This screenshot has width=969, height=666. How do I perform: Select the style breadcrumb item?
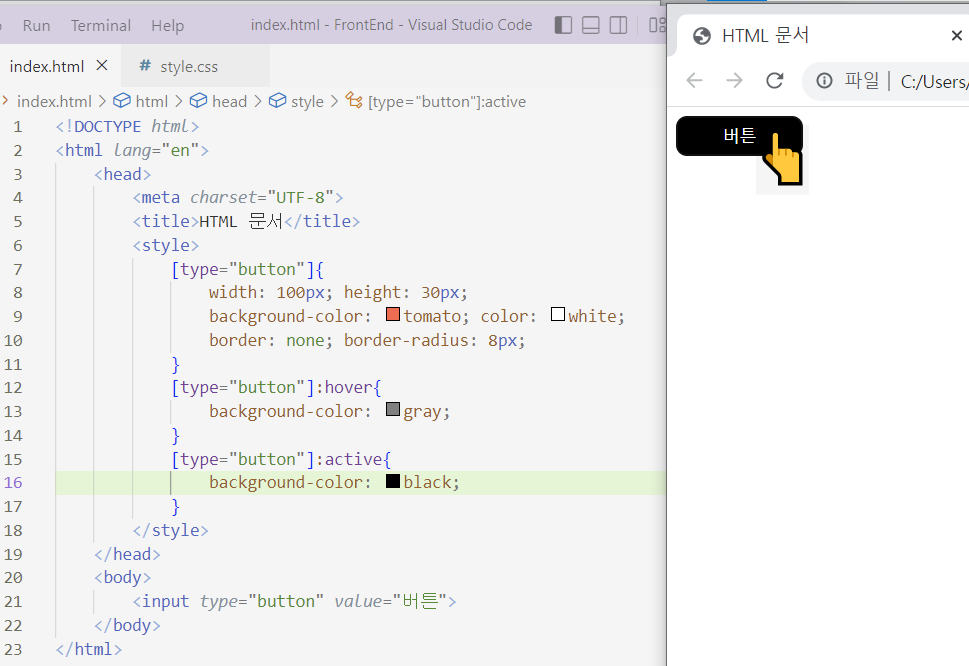point(307,101)
